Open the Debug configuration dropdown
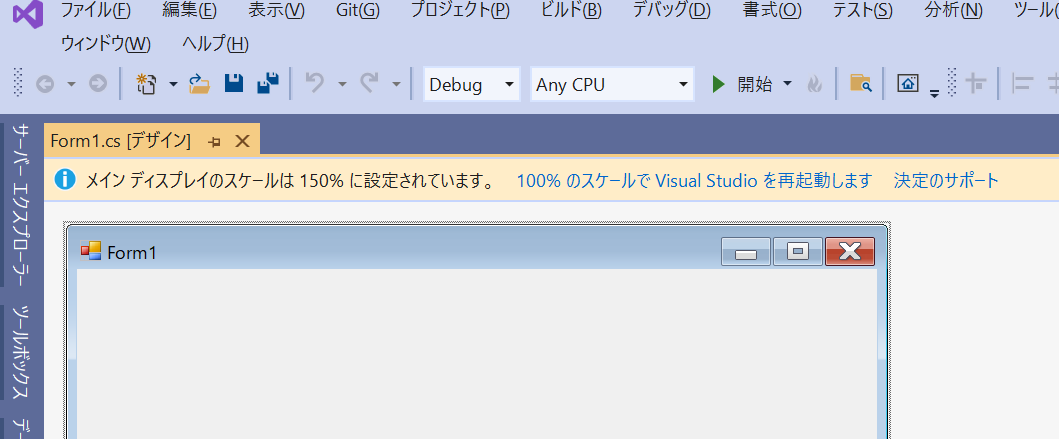Viewport: 1059px width, 439px height. pyautogui.click(x=471, y=84)
